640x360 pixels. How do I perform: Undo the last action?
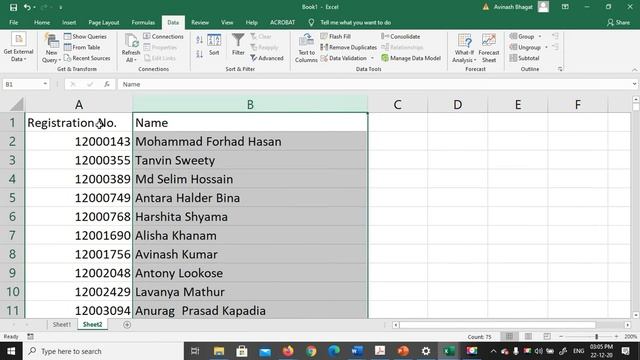(x=27, y=7)
